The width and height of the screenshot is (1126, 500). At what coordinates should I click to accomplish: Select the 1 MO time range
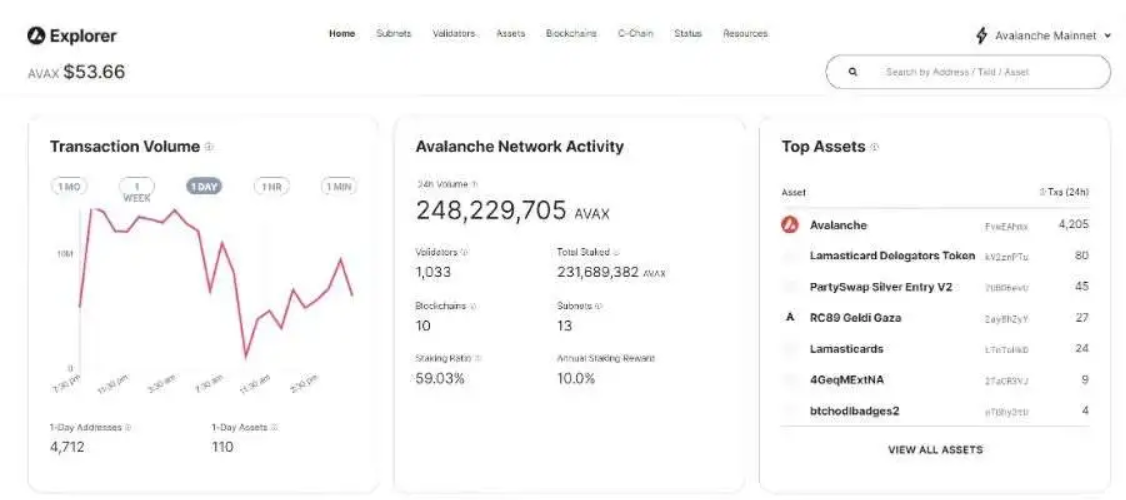[69, 187]
